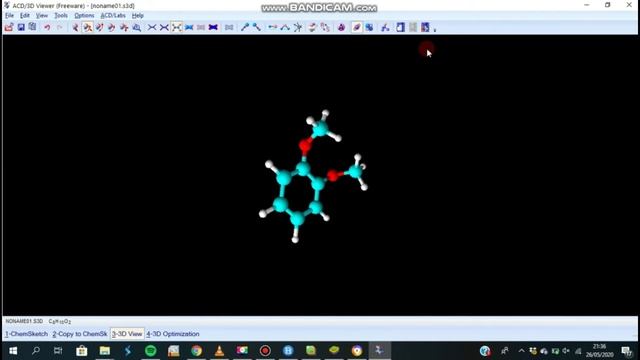The image size is (640, 360).
Task: Click the upper red oxygen atom in the 3D view
Action: (x=304, y=146)
